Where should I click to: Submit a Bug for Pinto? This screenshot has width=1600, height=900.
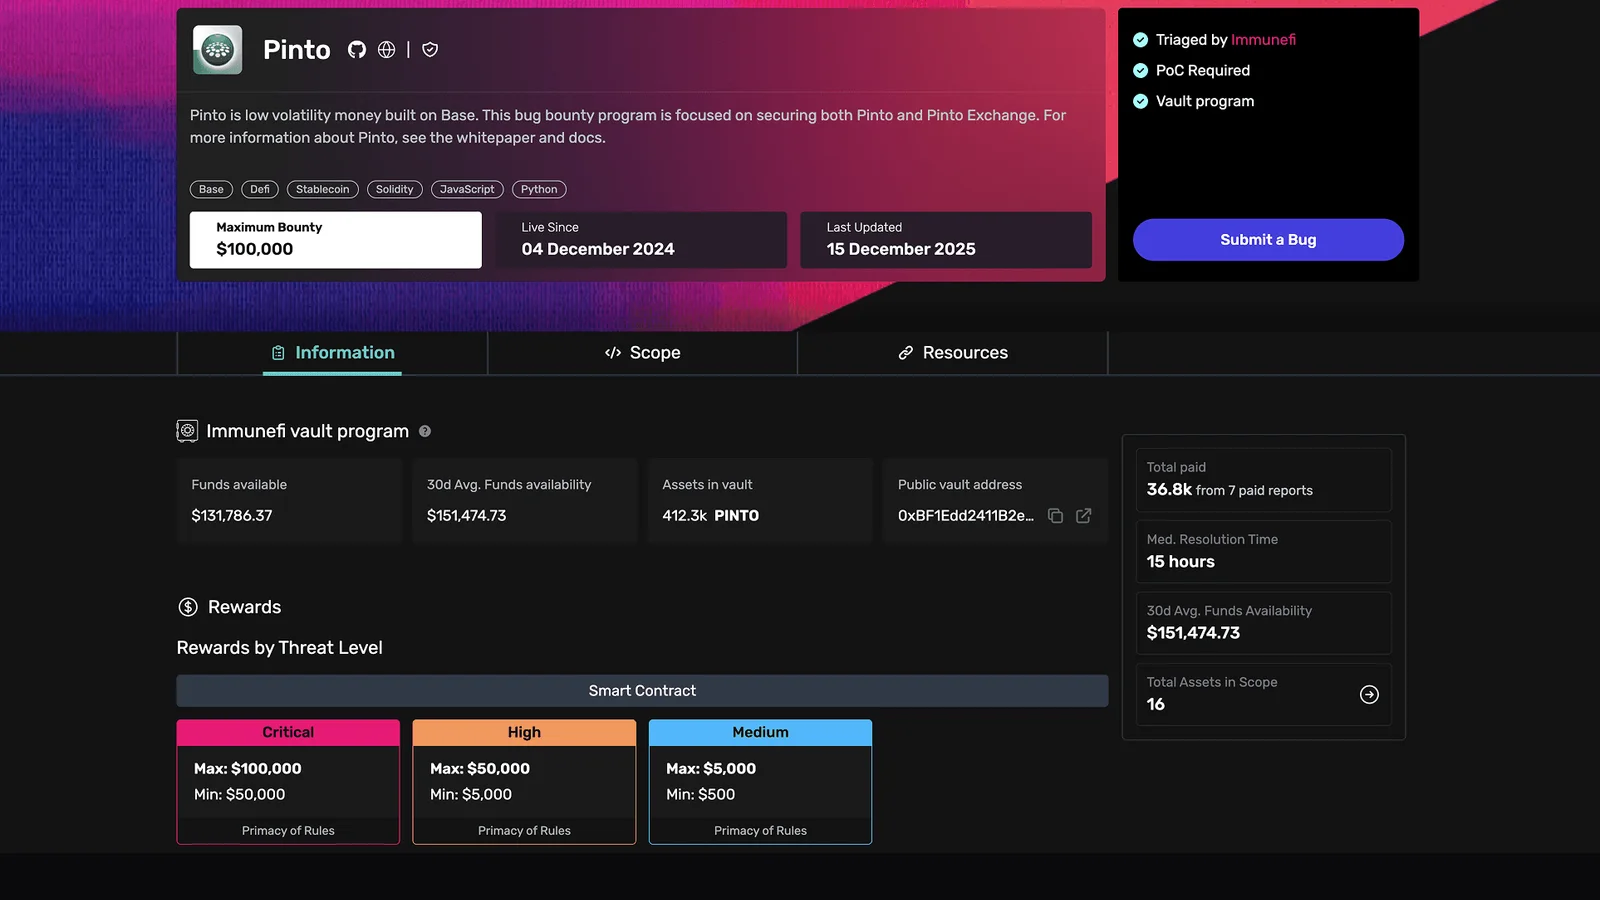pos(1268,240)
